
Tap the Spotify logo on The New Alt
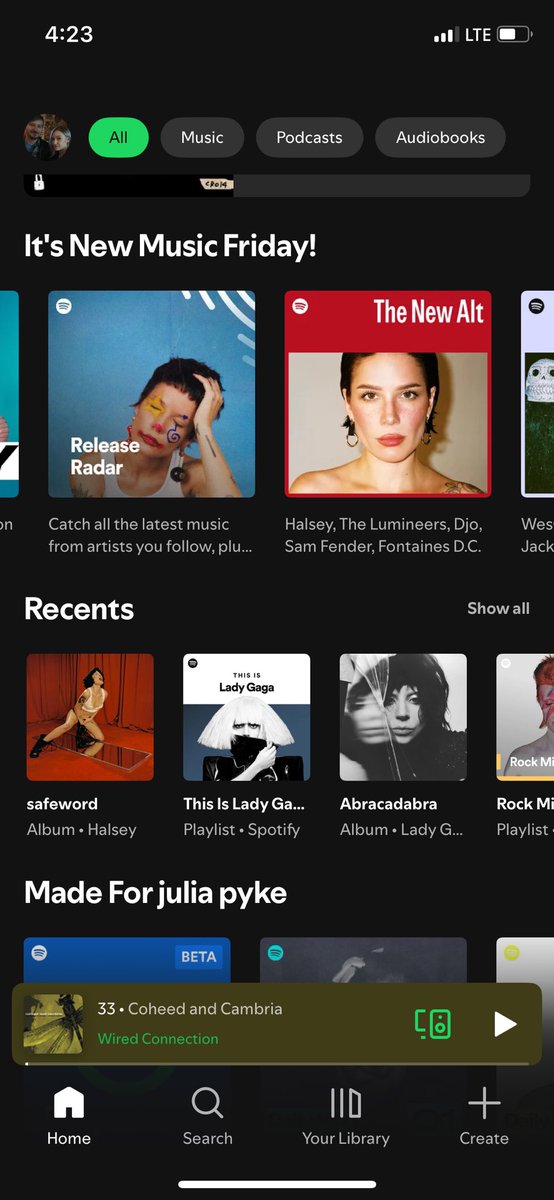300,306
